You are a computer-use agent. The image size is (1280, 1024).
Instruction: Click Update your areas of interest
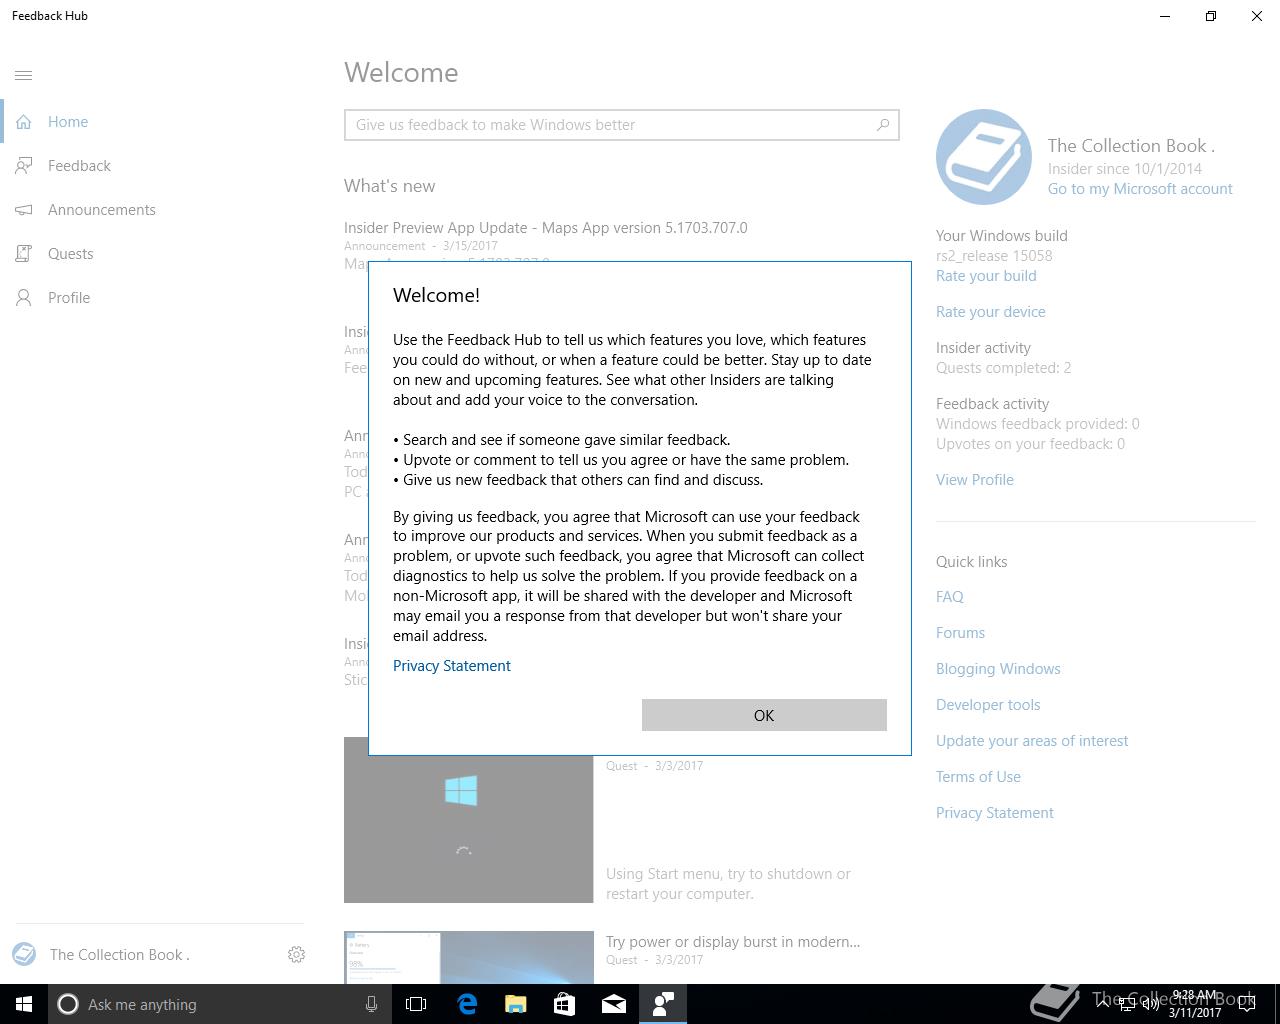click(x=1032, y=741)
